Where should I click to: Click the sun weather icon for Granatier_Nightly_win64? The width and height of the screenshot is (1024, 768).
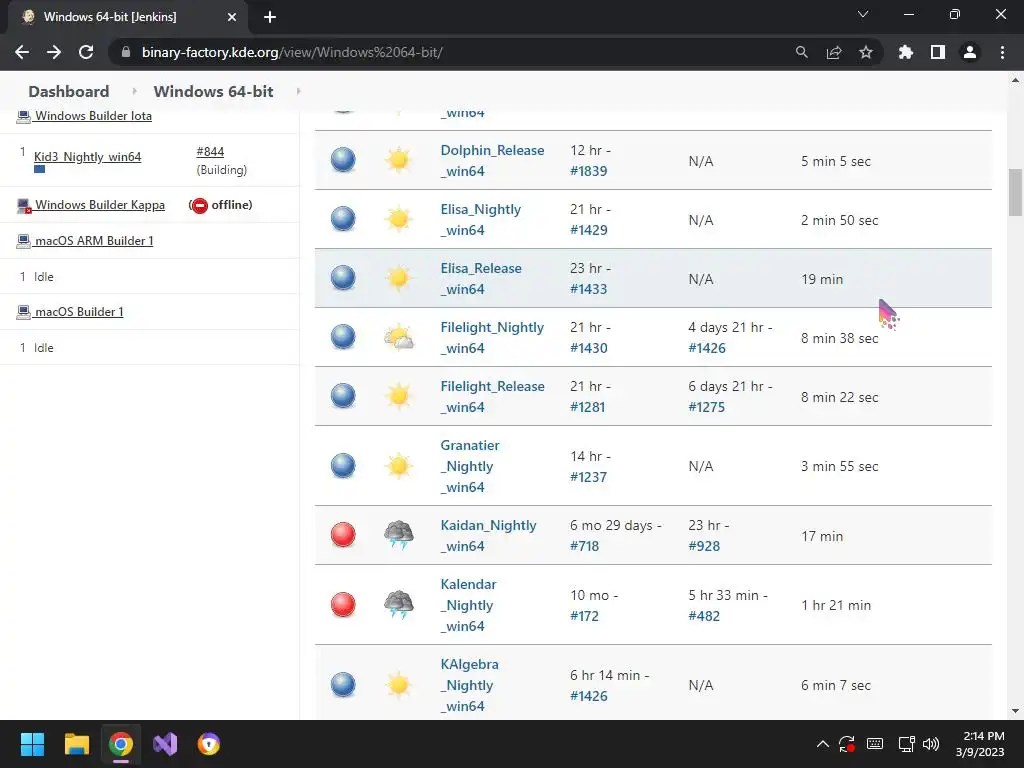[x=398, y=466]
